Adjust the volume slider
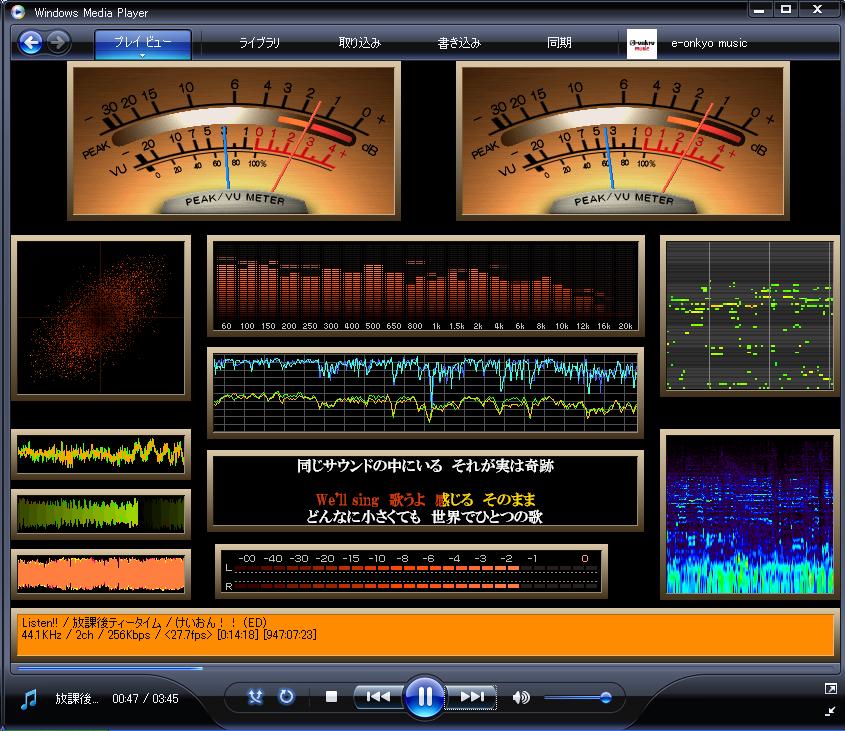845x731 pixels. (605, 697)
